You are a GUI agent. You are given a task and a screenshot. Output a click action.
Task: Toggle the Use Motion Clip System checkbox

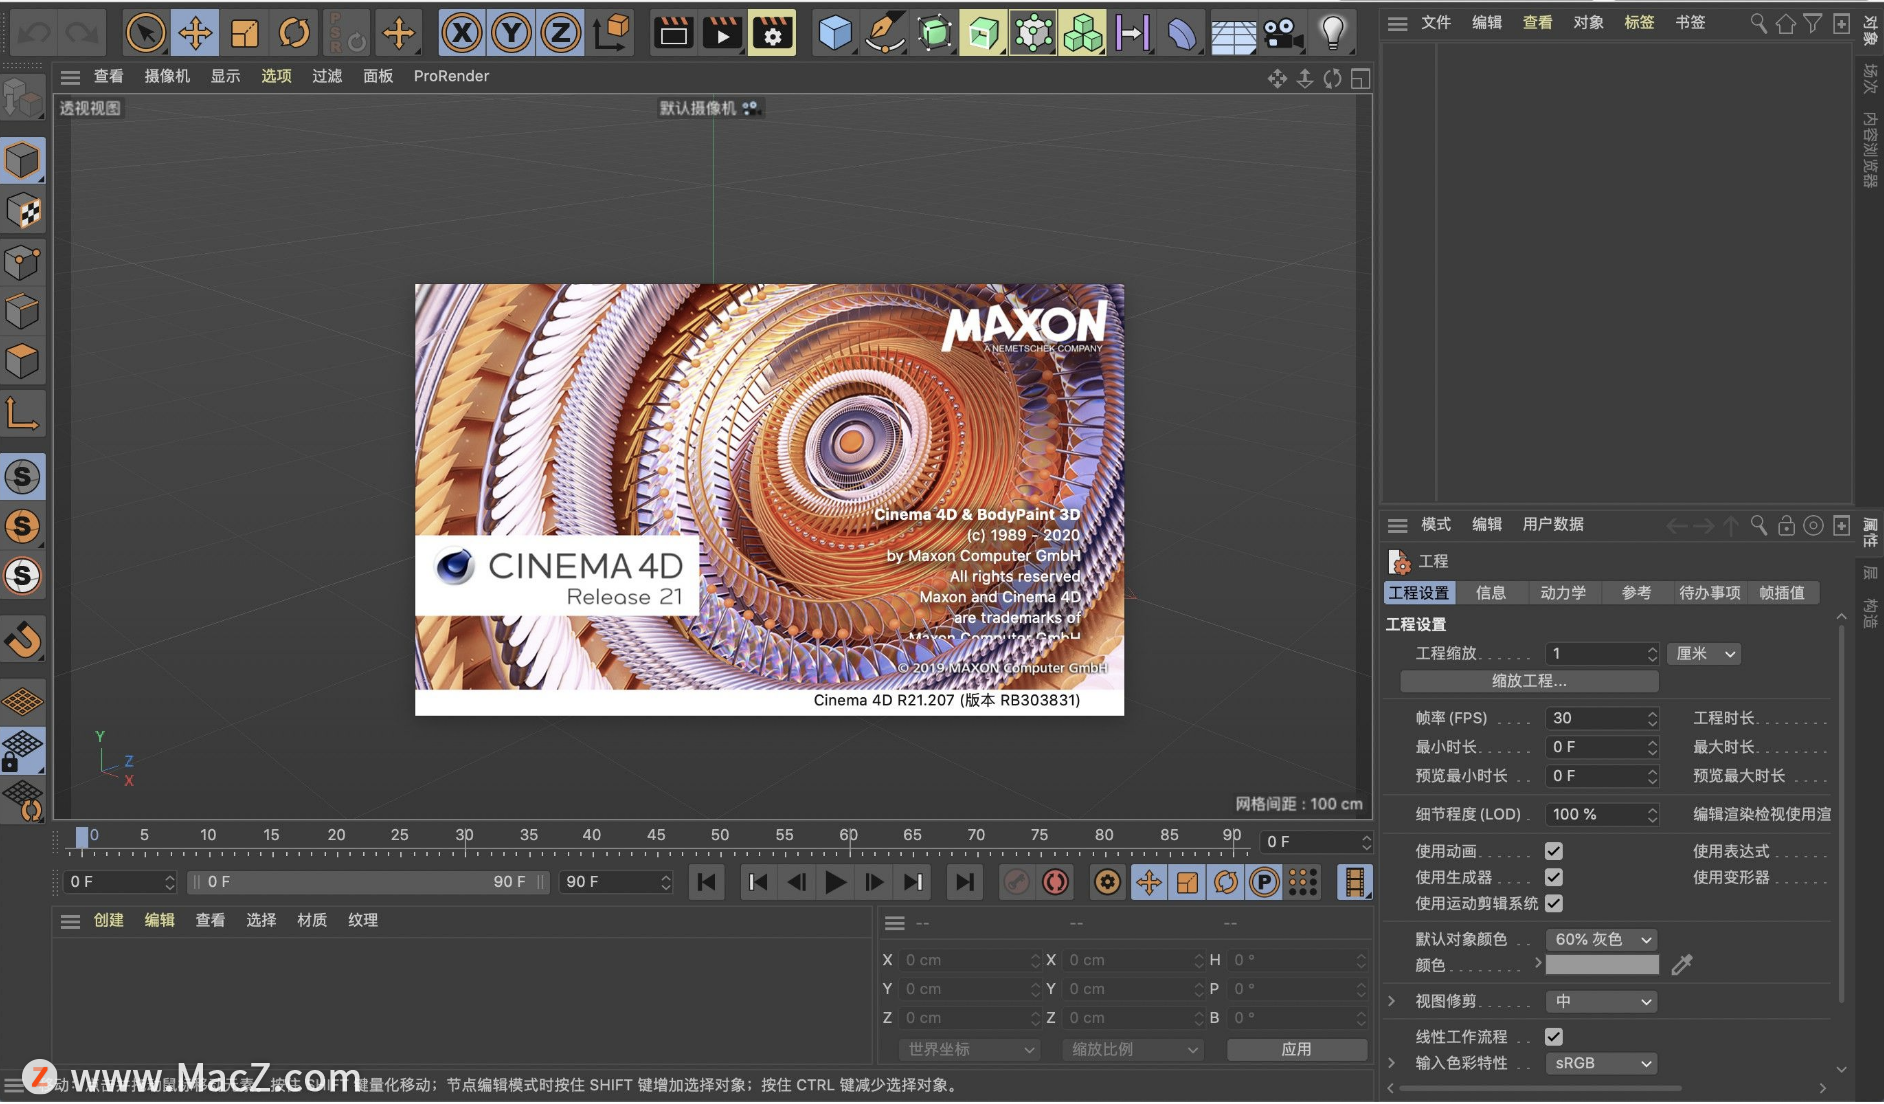[1553, 903]
